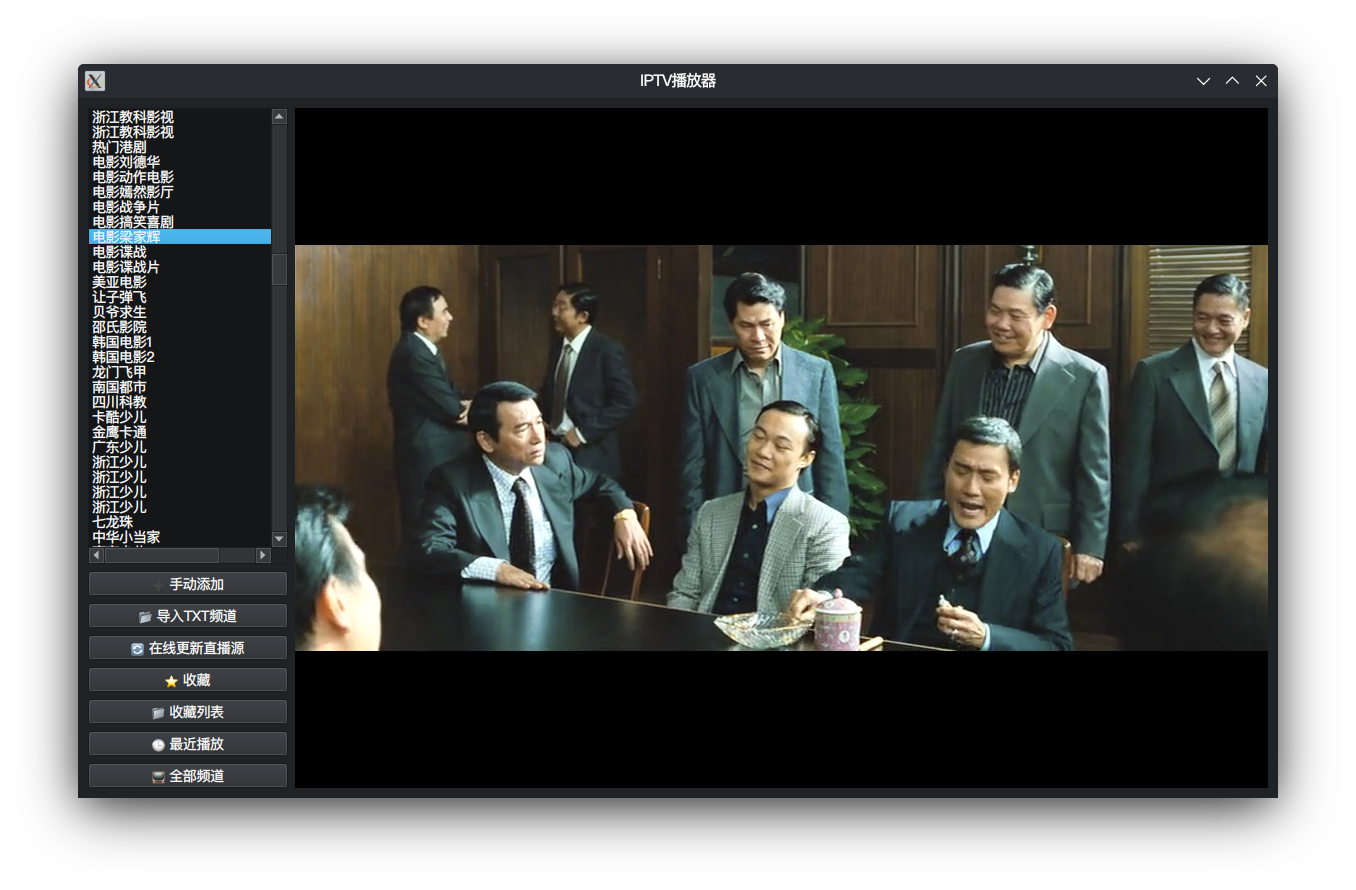The image size is (1356, 890).
Task: Choose 让子弹飞 in the channel list
Action: pyautogui.click(x=180, y=297)
